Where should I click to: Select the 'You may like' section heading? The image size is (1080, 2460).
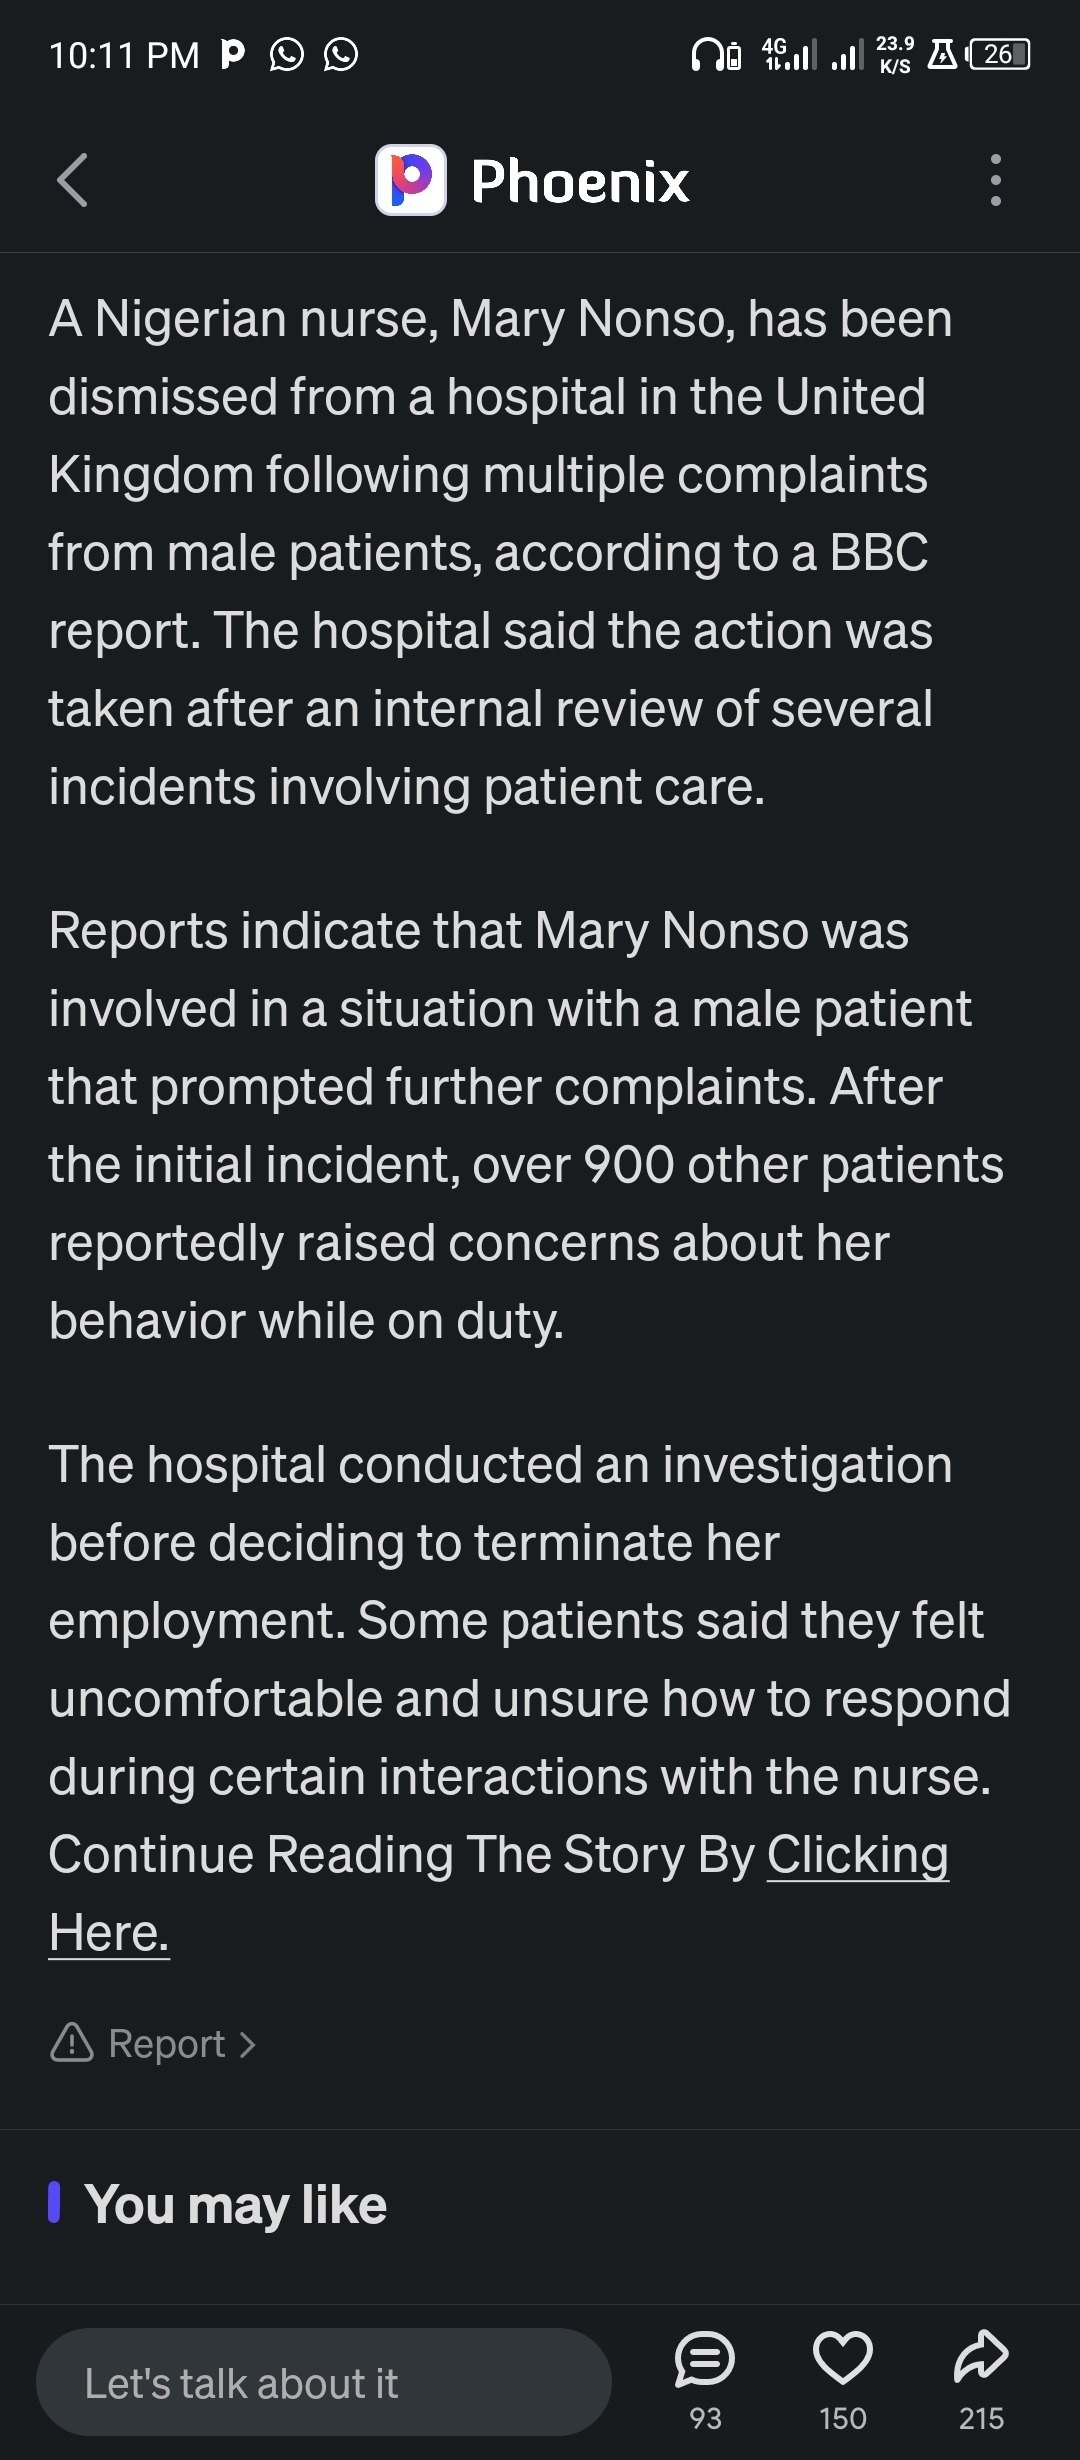(x=235, y=2204)
